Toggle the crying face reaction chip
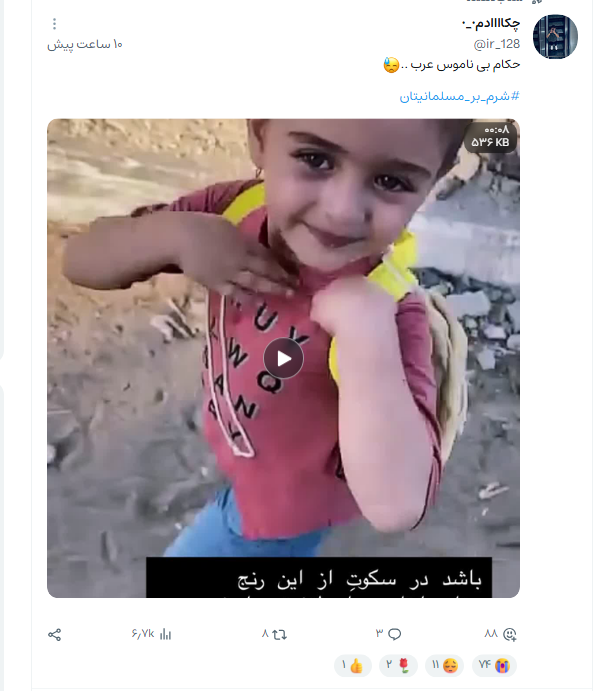The image size is (597, 691). (494, 666)
